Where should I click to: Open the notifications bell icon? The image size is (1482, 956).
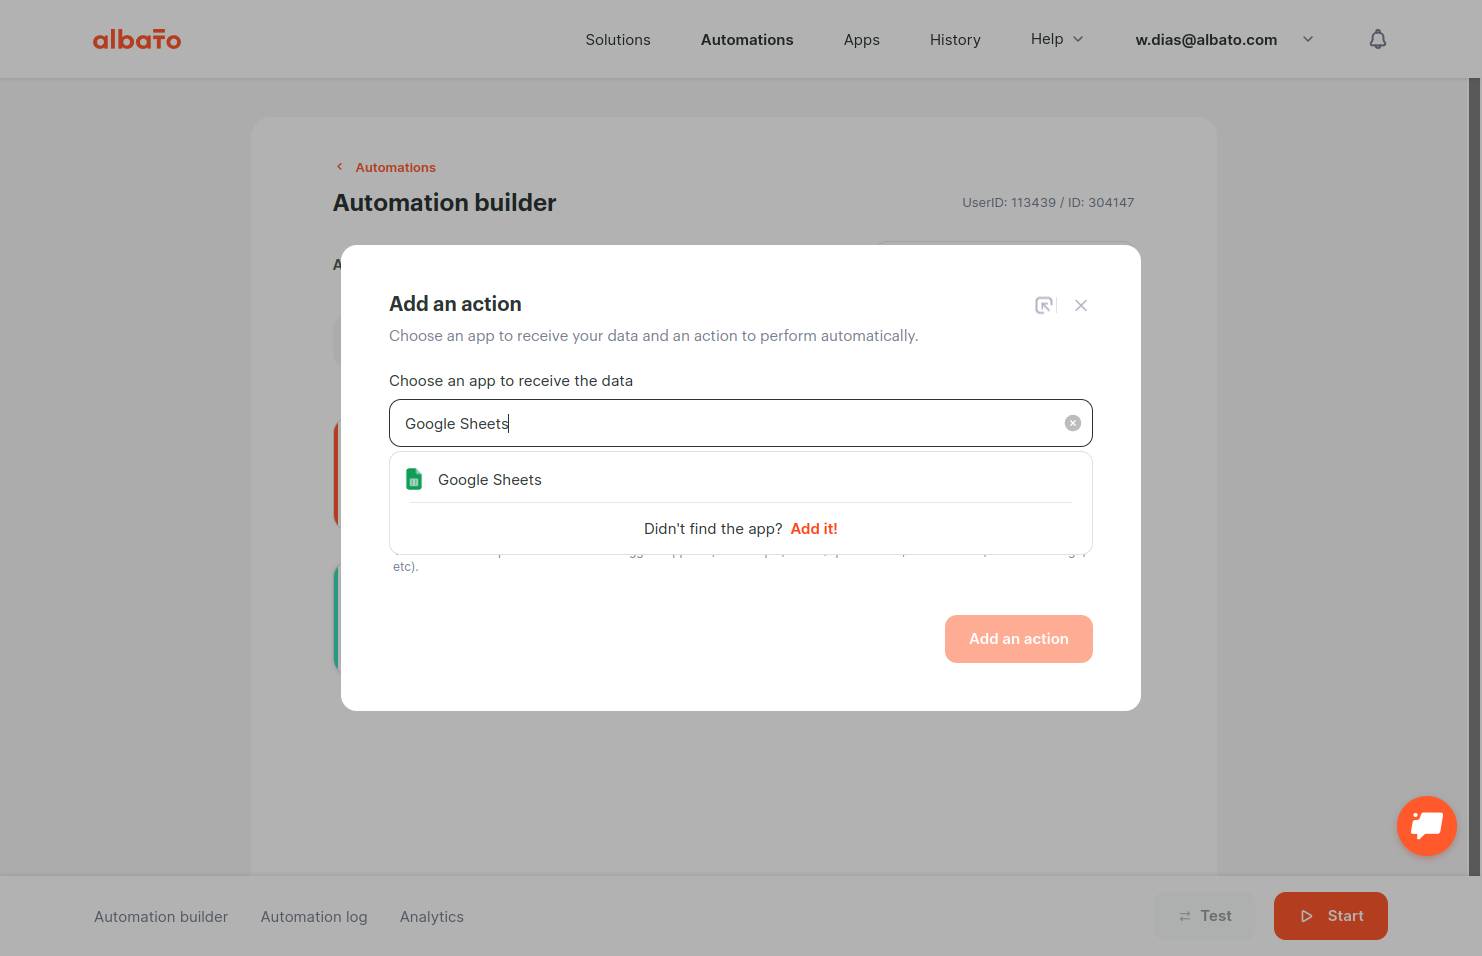pyautogui.click(x=1378, y=39)
